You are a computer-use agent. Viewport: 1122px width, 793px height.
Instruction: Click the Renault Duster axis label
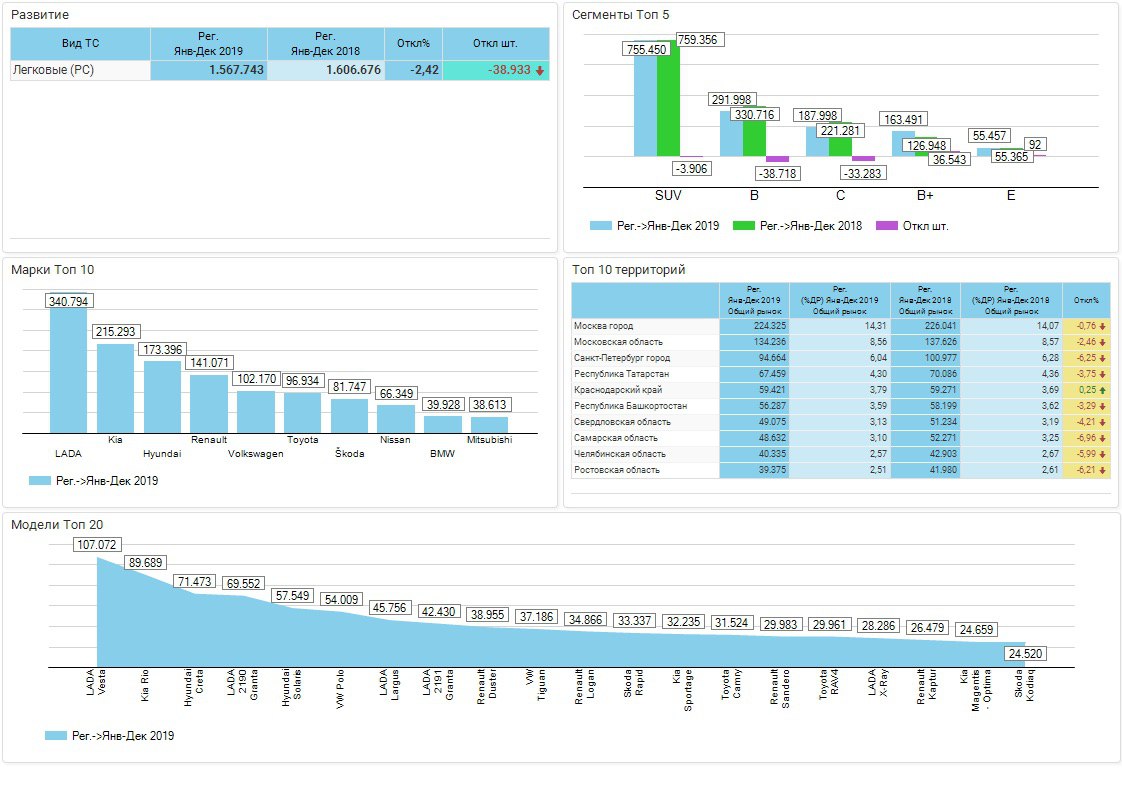tap(487, 687)
